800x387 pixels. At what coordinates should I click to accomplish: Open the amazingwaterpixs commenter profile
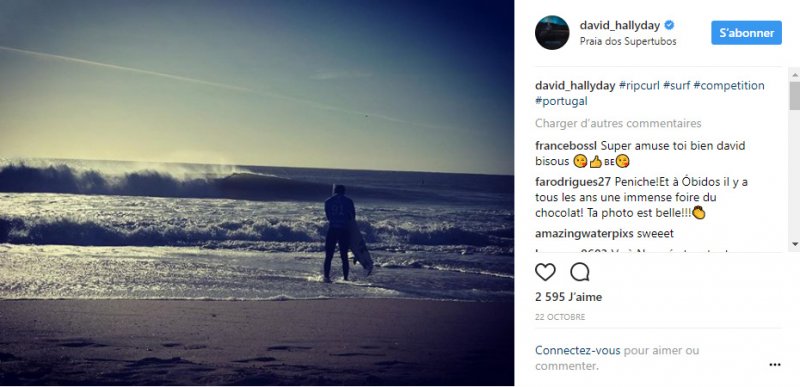pos(585,234)
